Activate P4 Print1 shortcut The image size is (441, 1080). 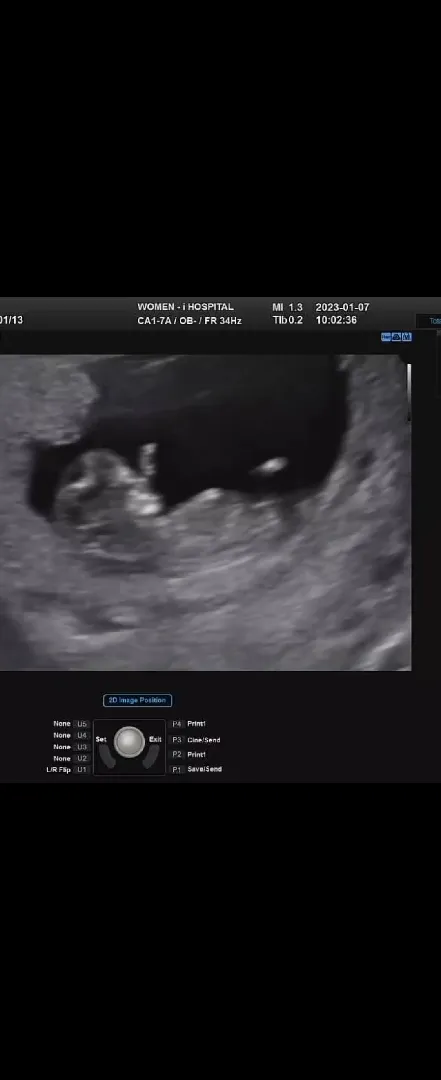click(189, 724)
